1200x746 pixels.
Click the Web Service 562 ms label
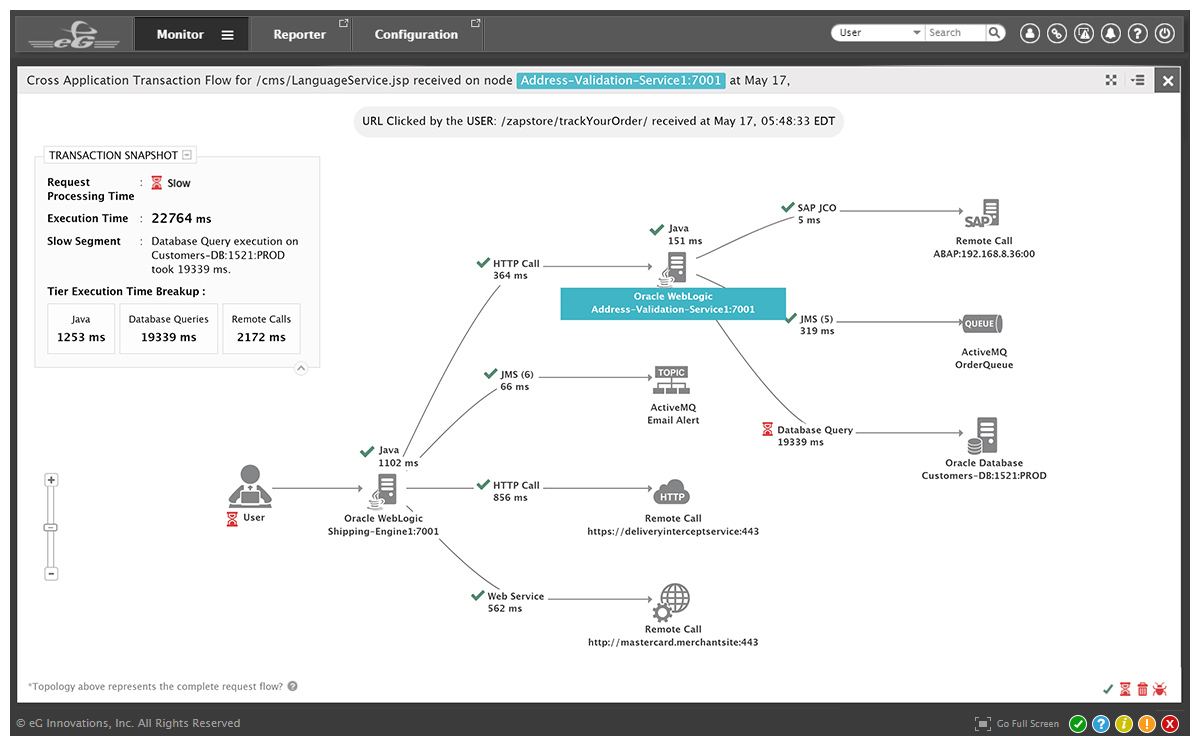515,602
